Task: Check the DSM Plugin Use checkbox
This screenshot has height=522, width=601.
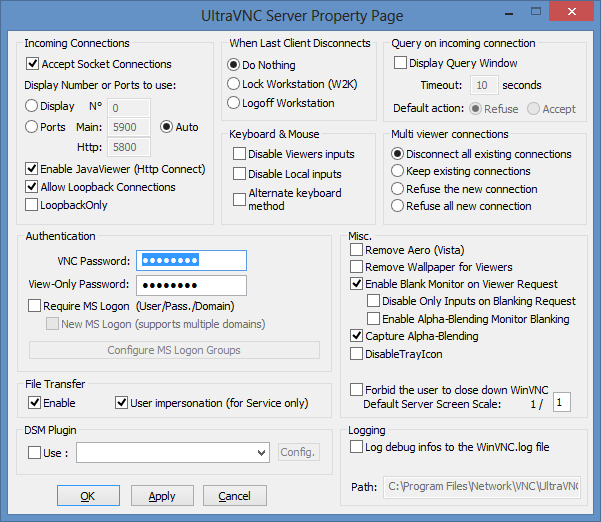Action: [34, 453]
